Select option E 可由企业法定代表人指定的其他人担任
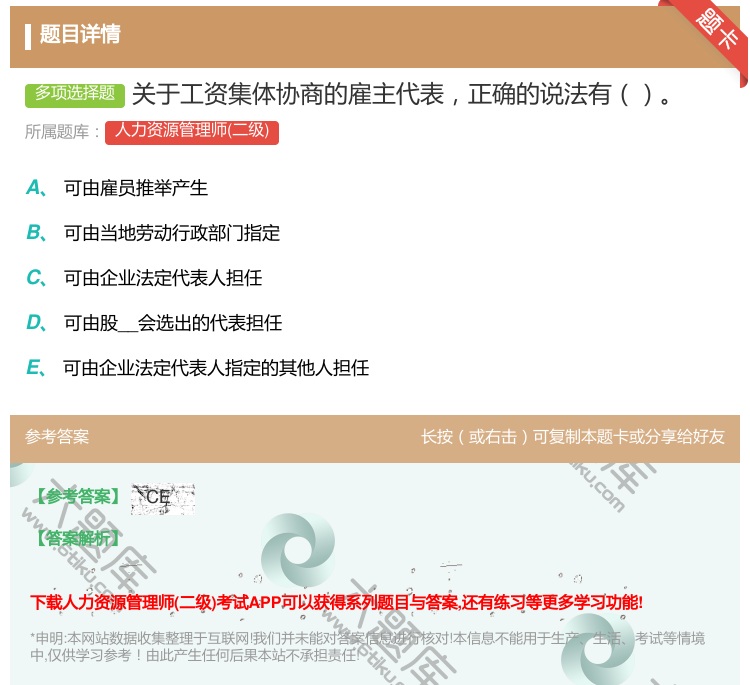The width and height of the screenshot is (750, 685). (x=216, y=368)
